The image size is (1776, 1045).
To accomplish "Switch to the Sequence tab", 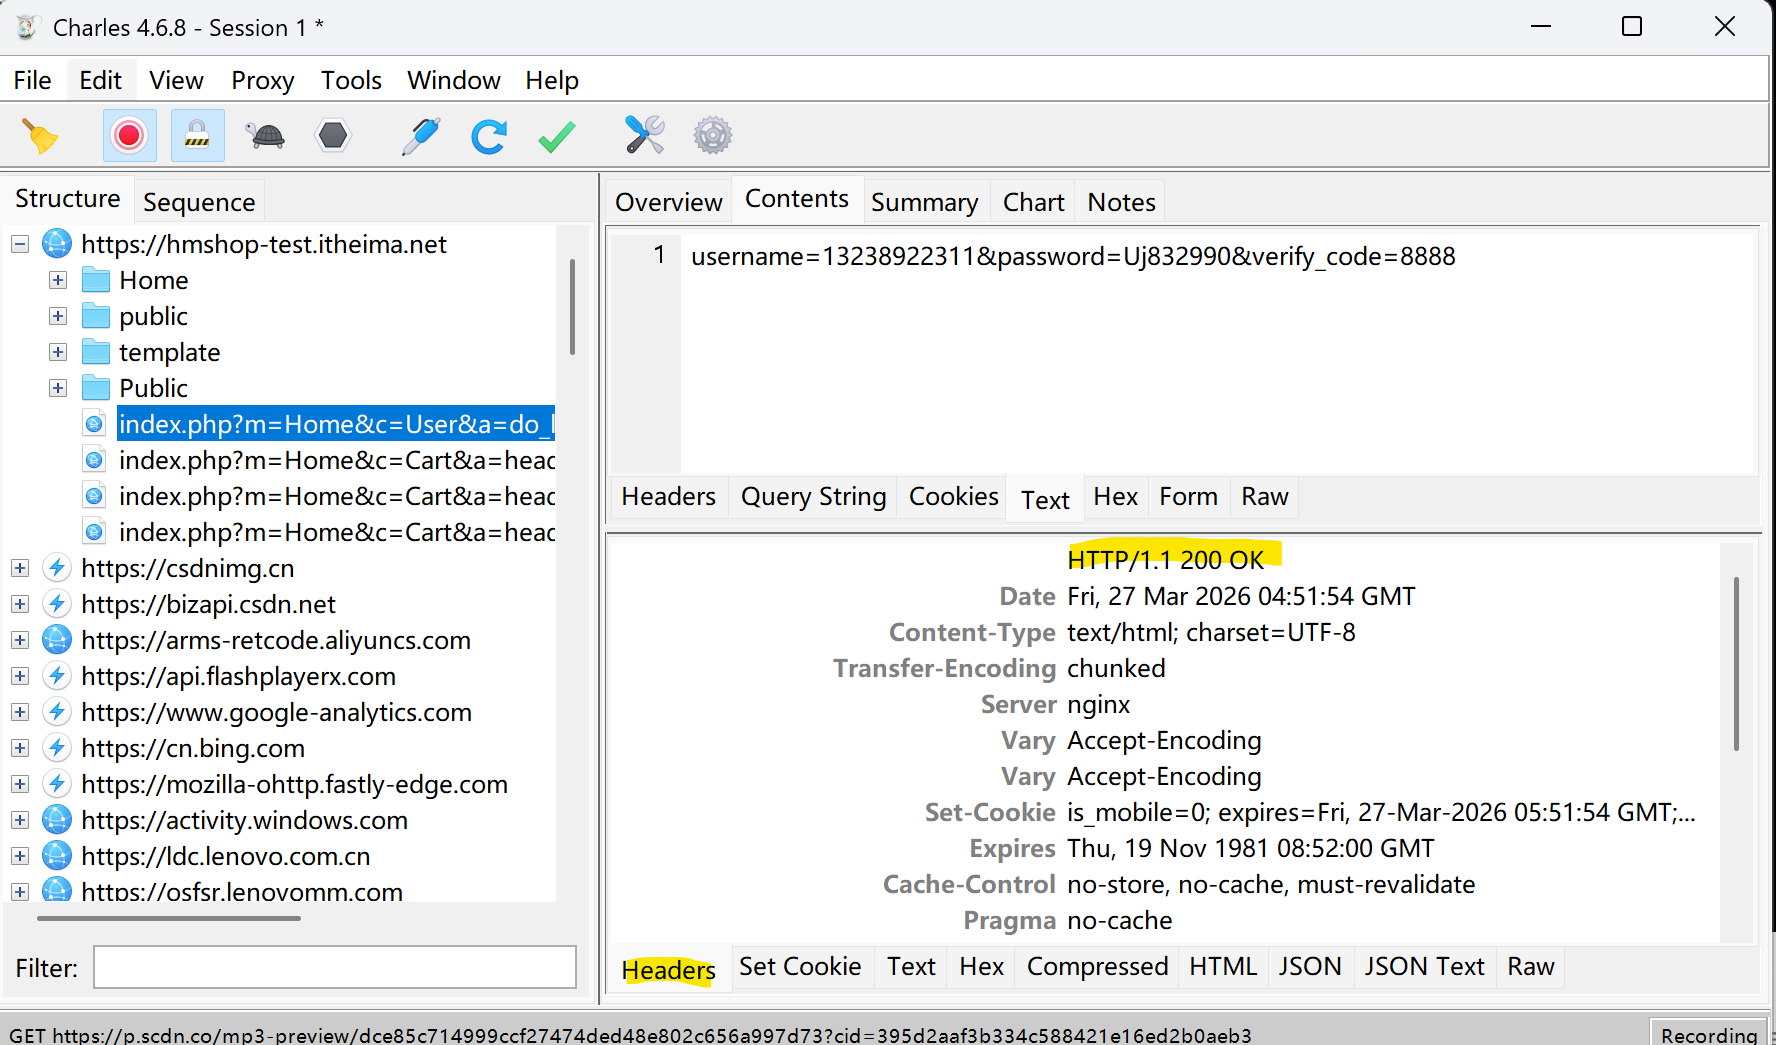I will click(199, 202).
